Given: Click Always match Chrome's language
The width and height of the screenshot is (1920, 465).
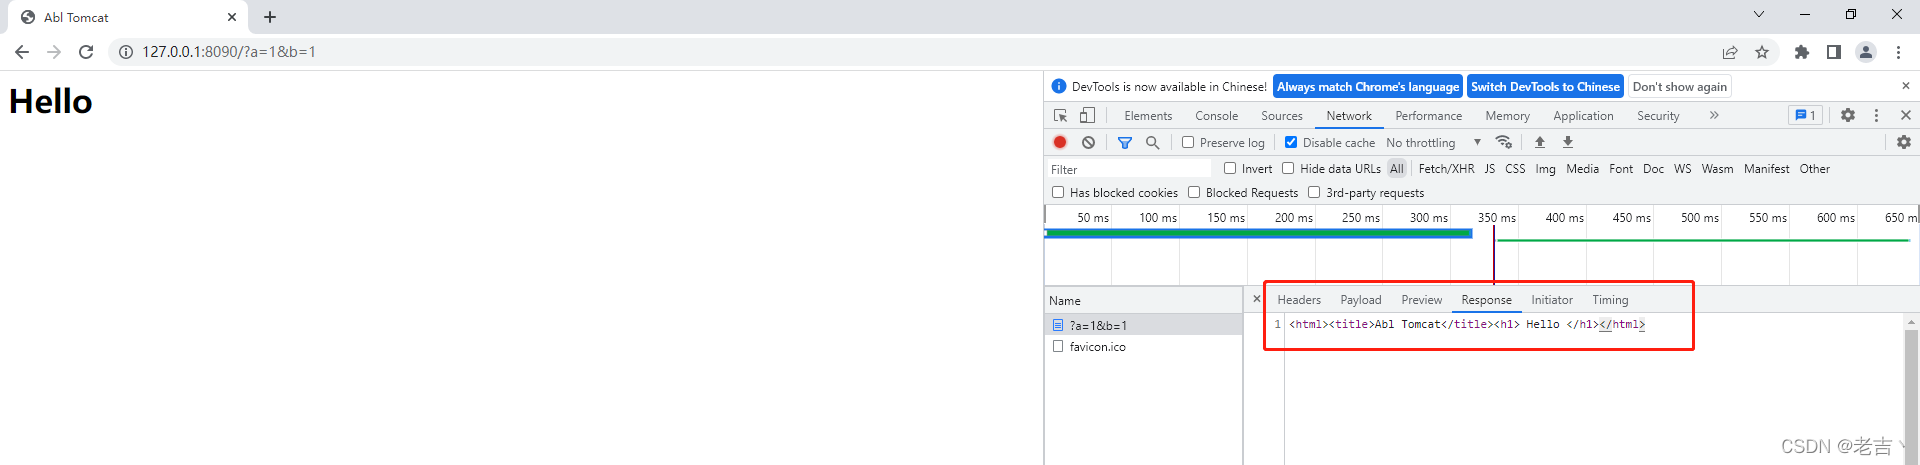Looking at the screenshot, I should tap(1368, 87).
